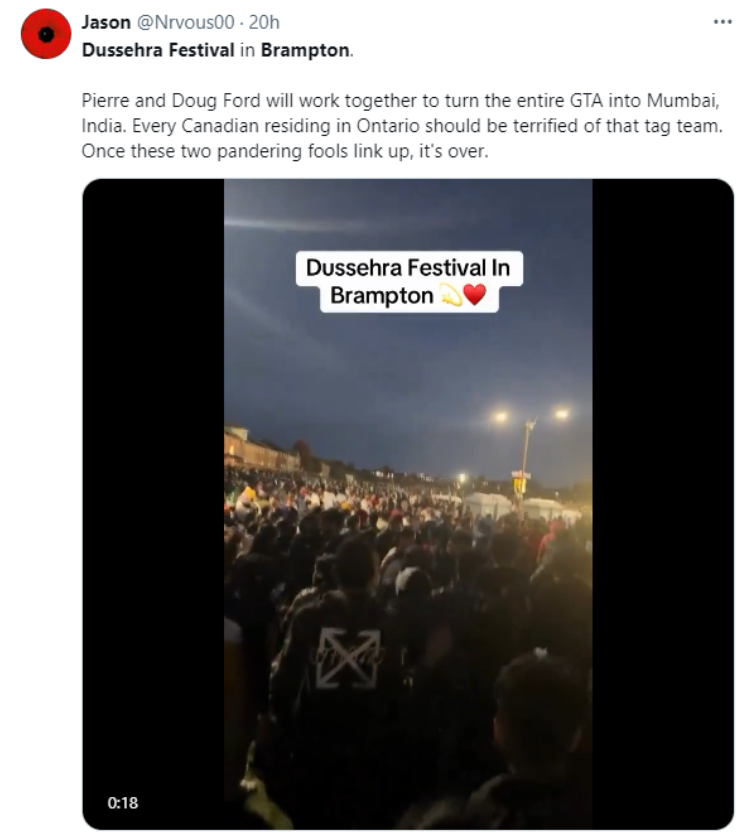Open Jason's profile via display name
The height and width of the screenshot is (840, 746).
106,22
